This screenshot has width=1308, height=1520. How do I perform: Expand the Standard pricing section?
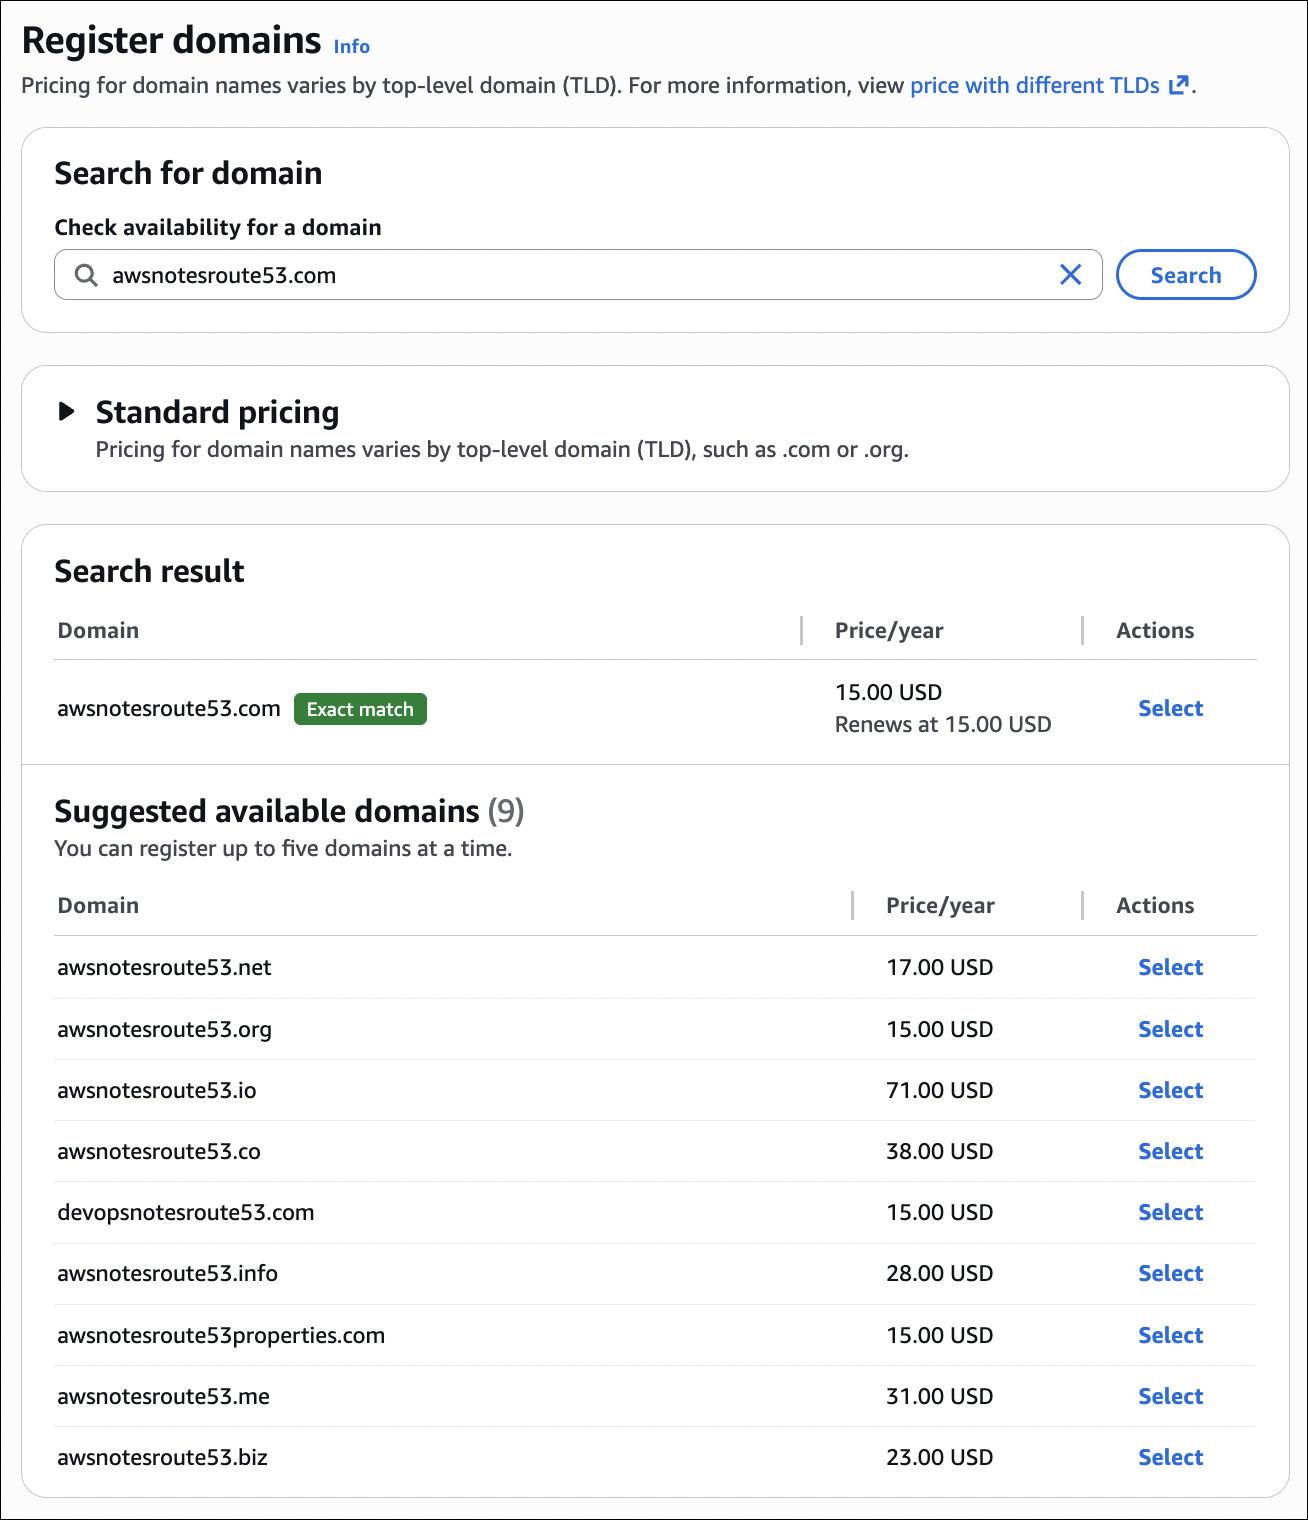pyautogui.click(x=67, y=411)
